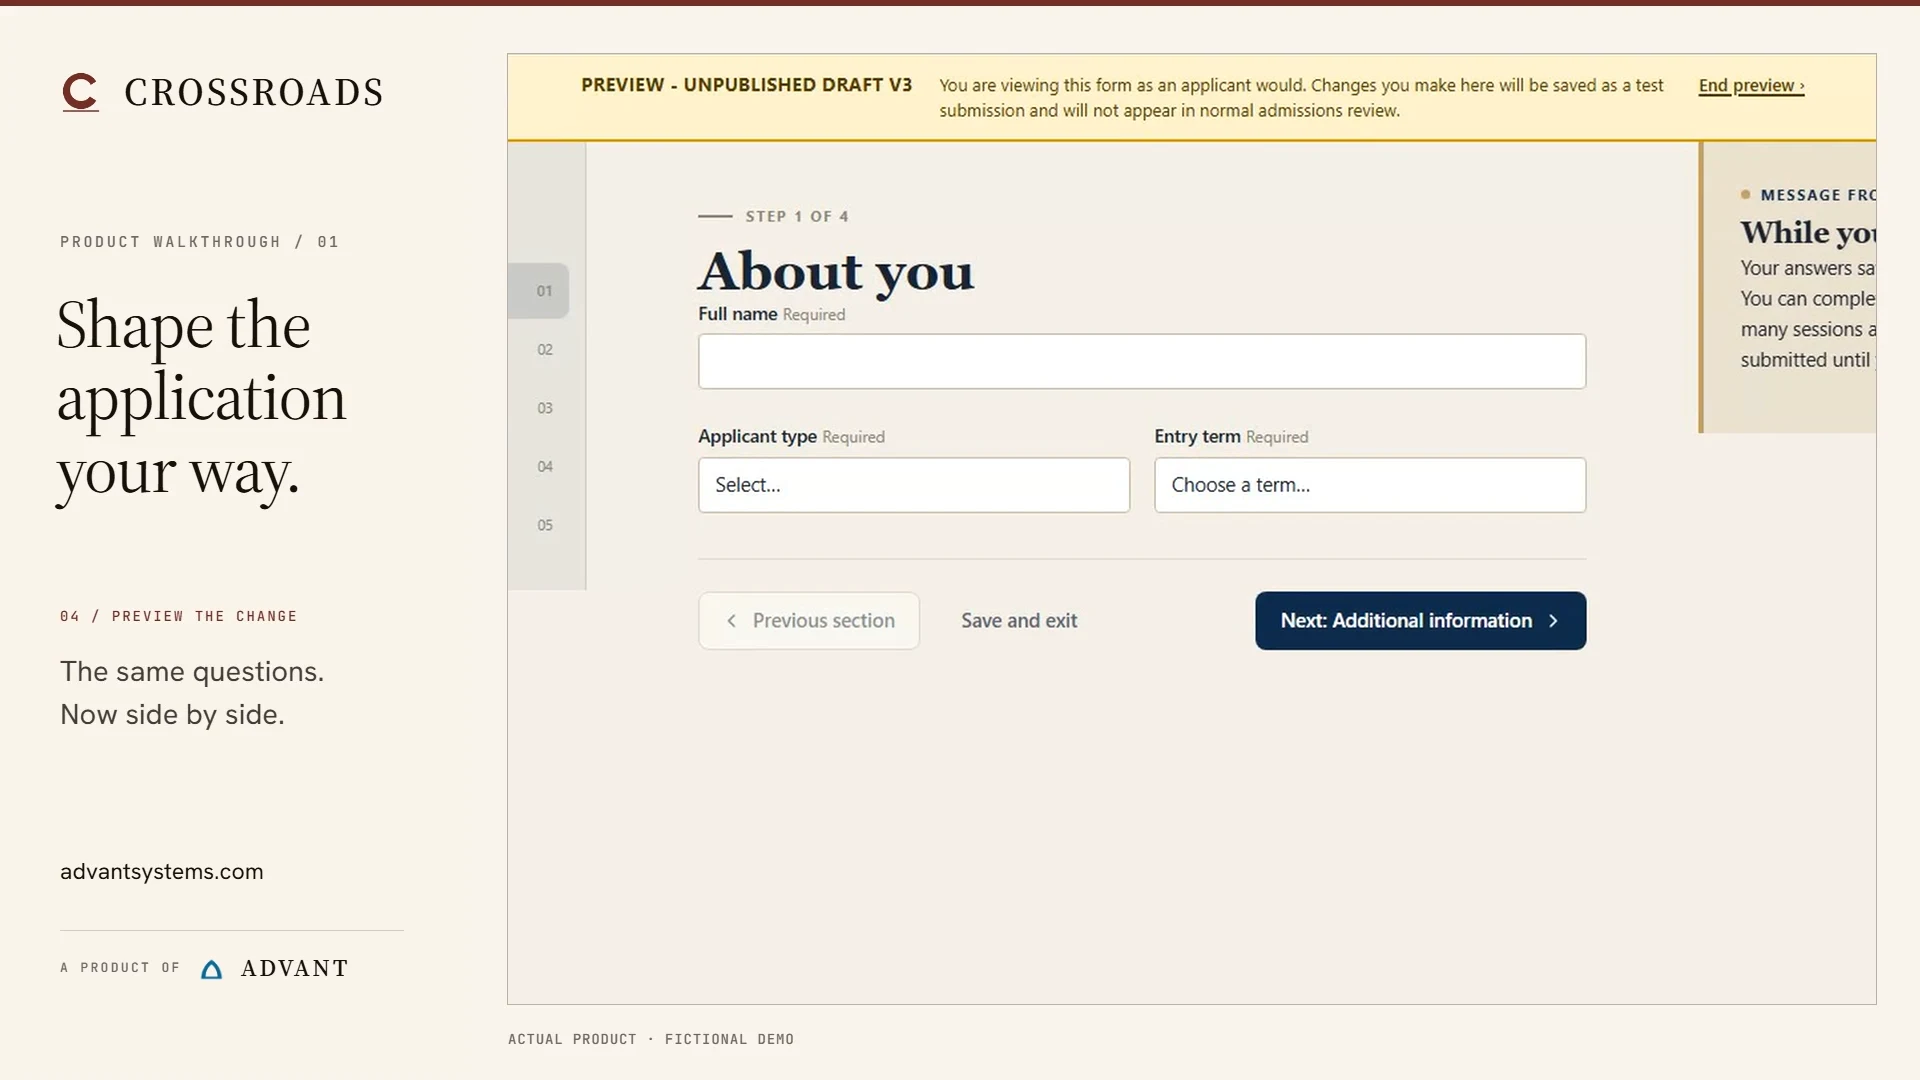Go to step 05 in the side rail
Screen dimensions: 1920x1080
(545, 525)
